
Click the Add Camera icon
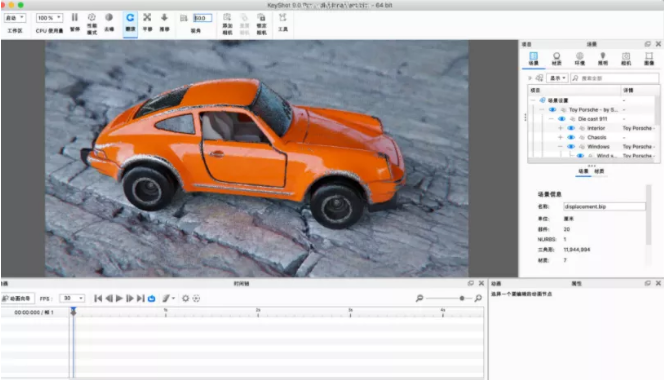tap(227, 17)
